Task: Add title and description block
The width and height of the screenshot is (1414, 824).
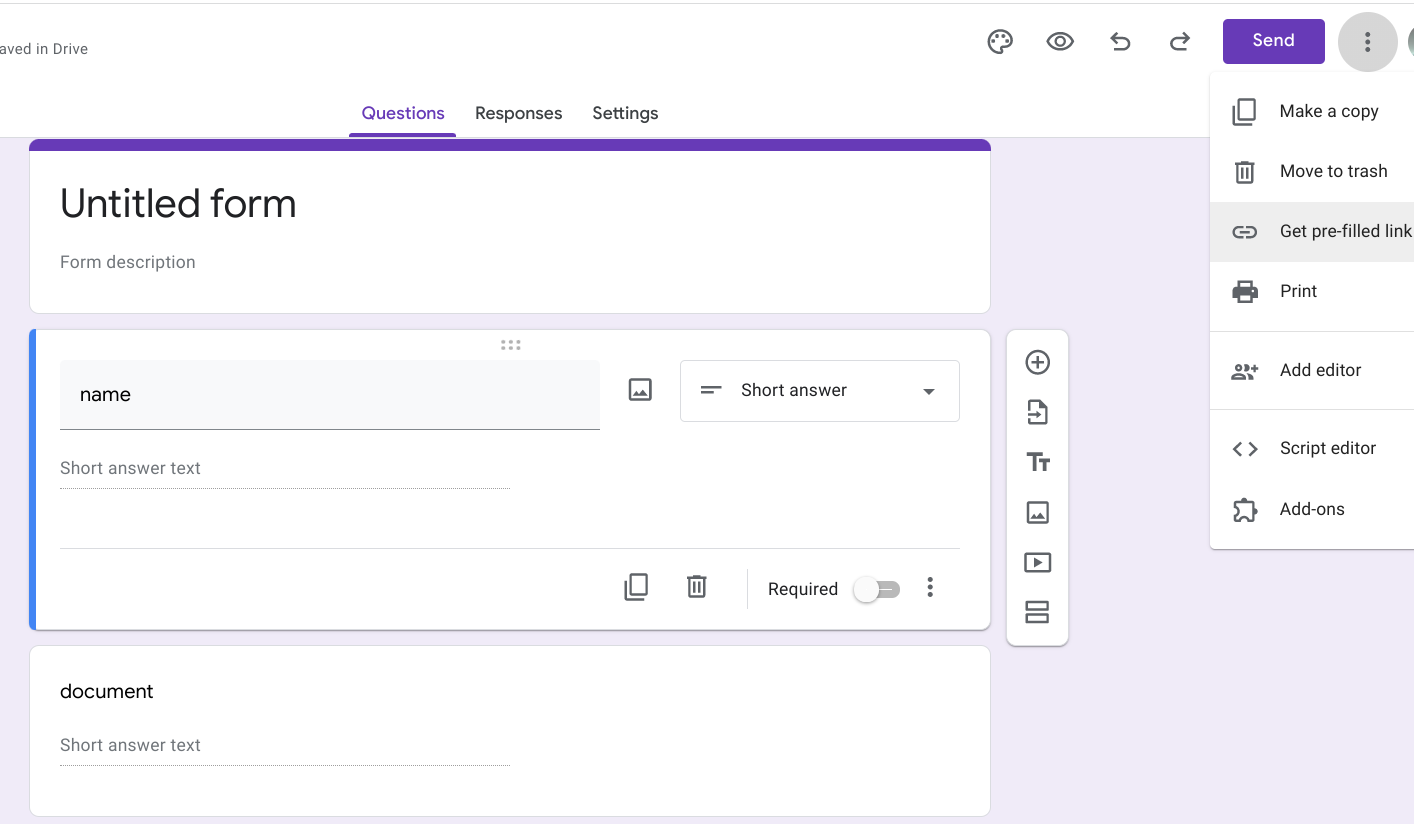Action: [x=1038, y=462]
